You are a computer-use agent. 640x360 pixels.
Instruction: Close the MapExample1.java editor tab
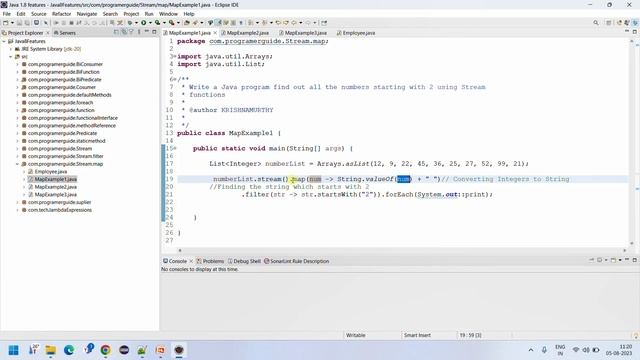click(x=215, y=33)
